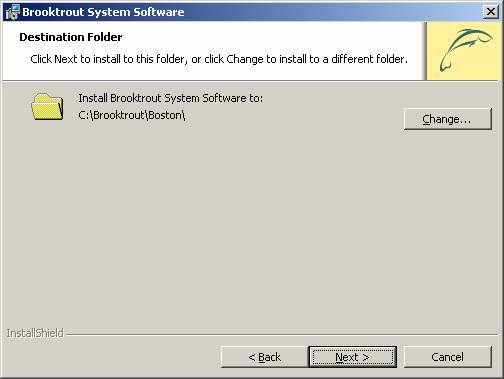The width and height of the screenshot is (504, 379).
Task: Click the C:\Brooktrout\Boston\ install path text
Action: [132, 115]
